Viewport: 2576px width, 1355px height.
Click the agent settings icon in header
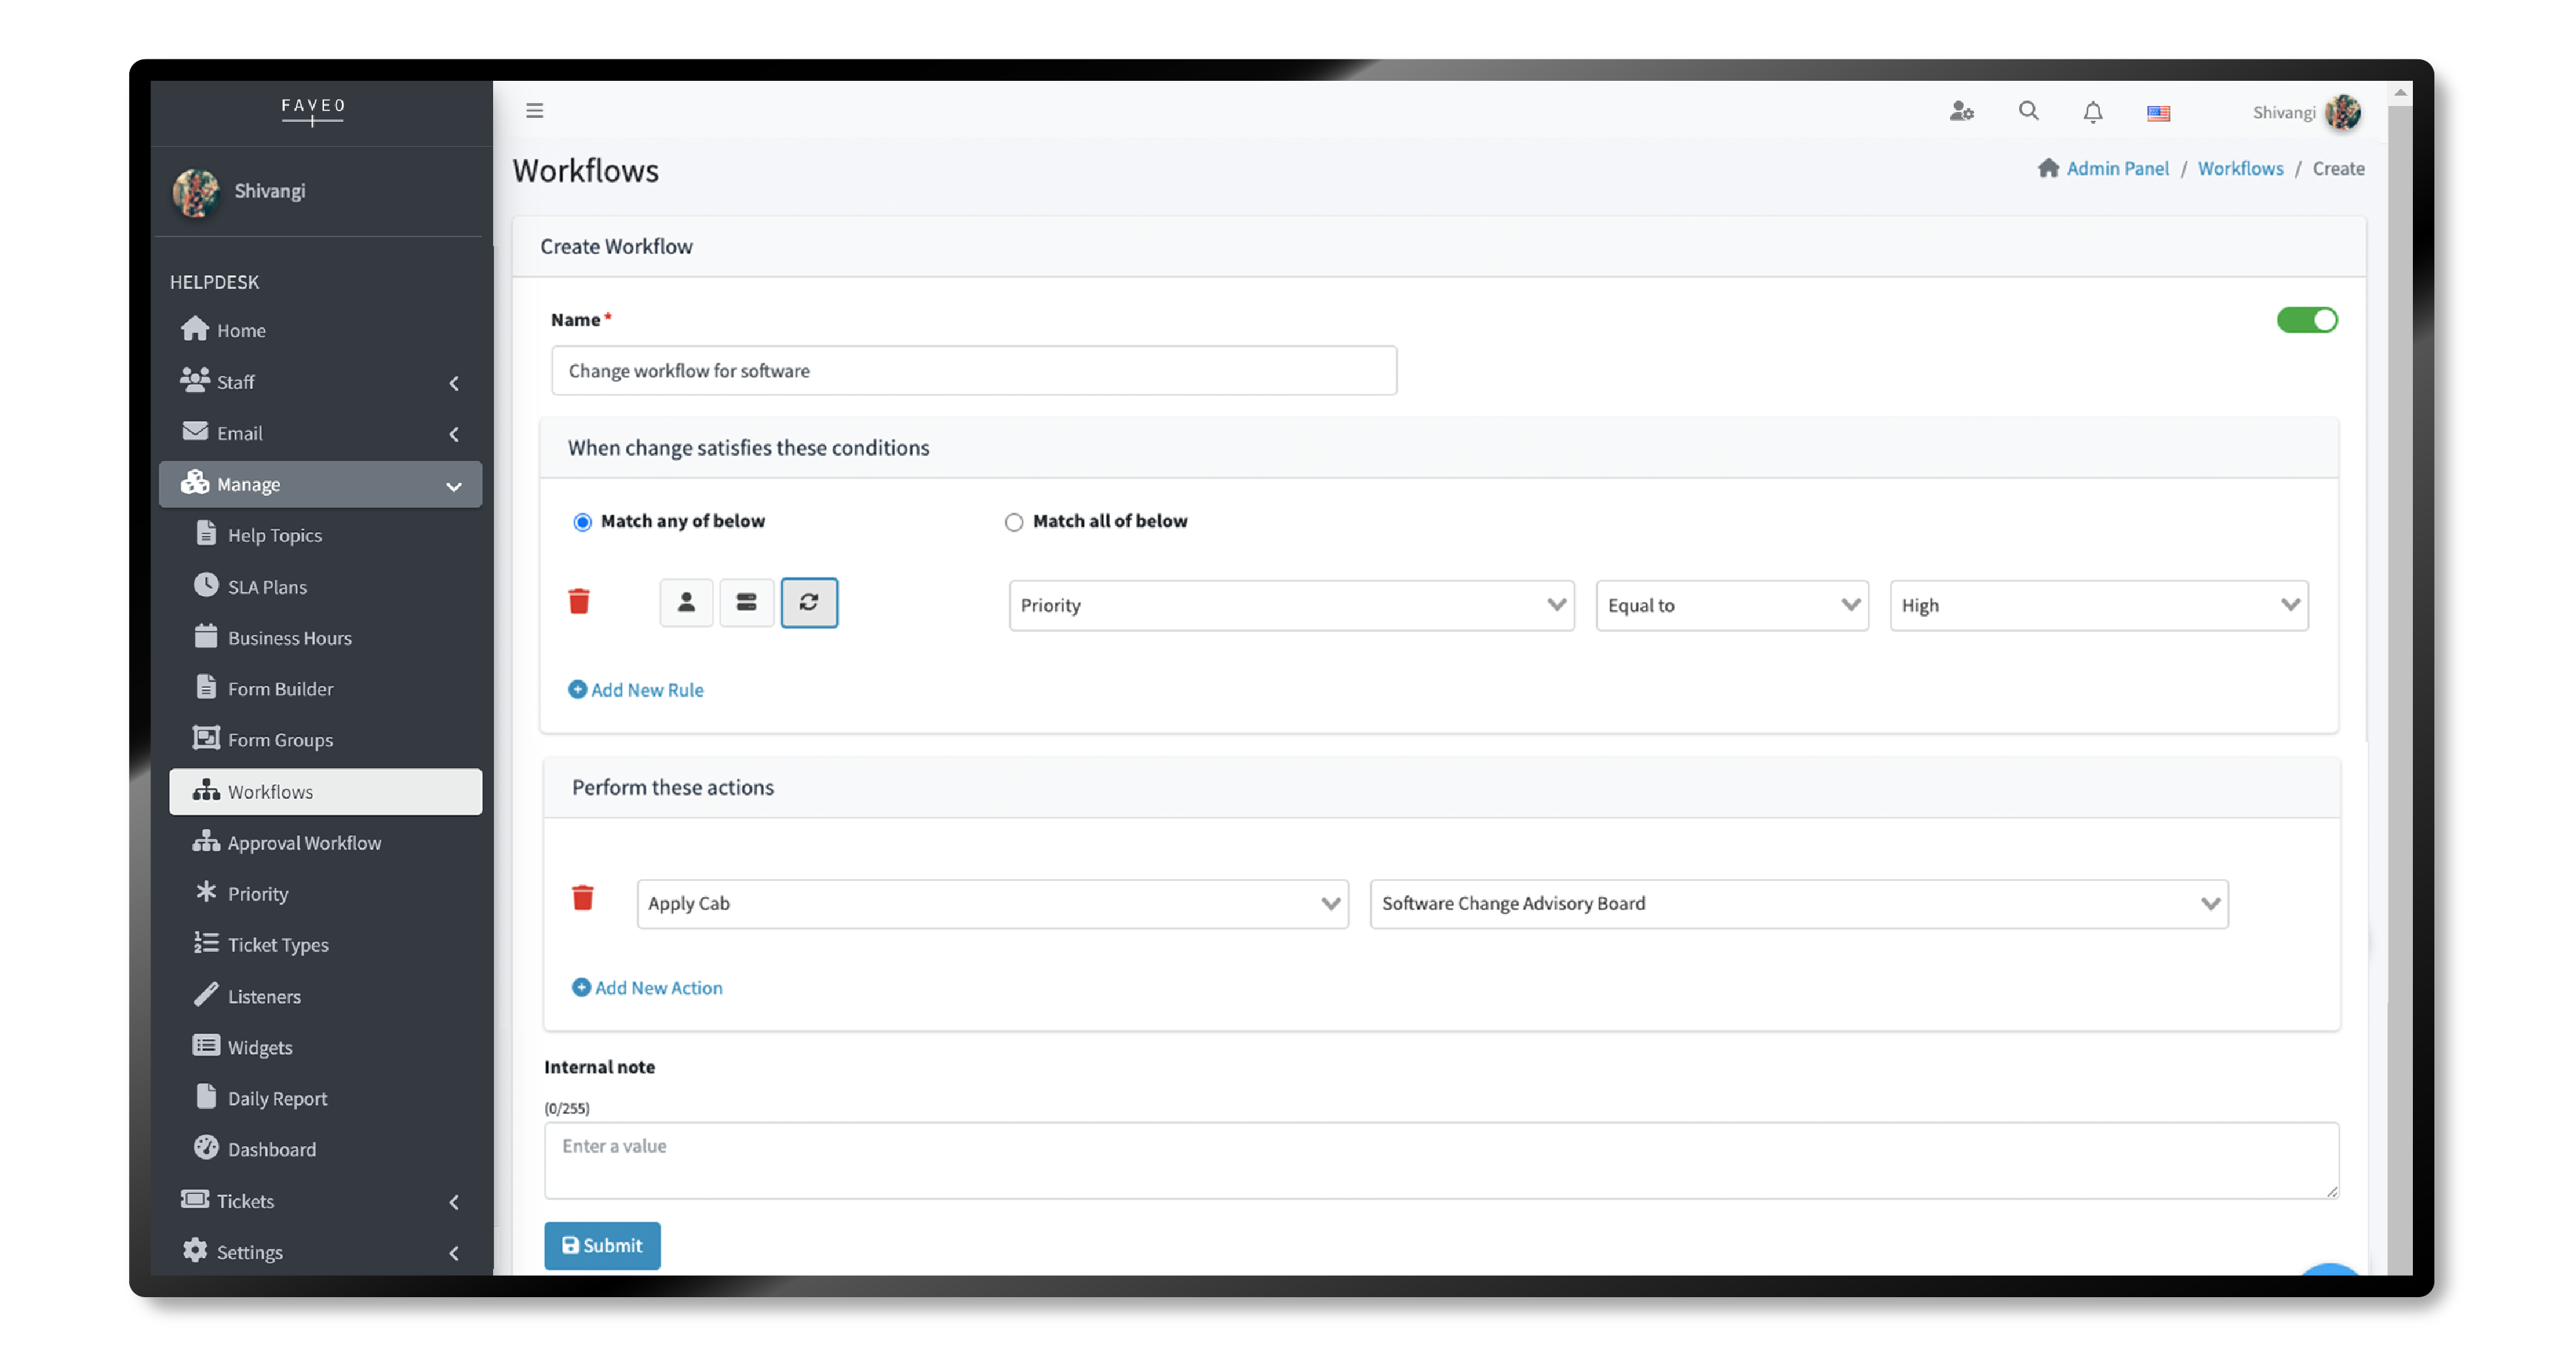1961,111
